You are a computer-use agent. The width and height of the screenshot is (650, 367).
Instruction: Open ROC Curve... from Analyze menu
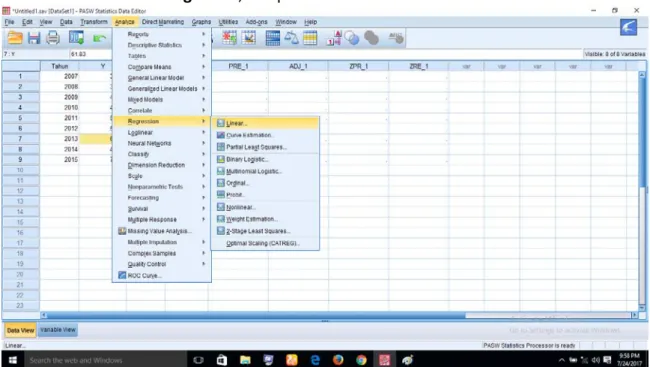coord(162,275)
